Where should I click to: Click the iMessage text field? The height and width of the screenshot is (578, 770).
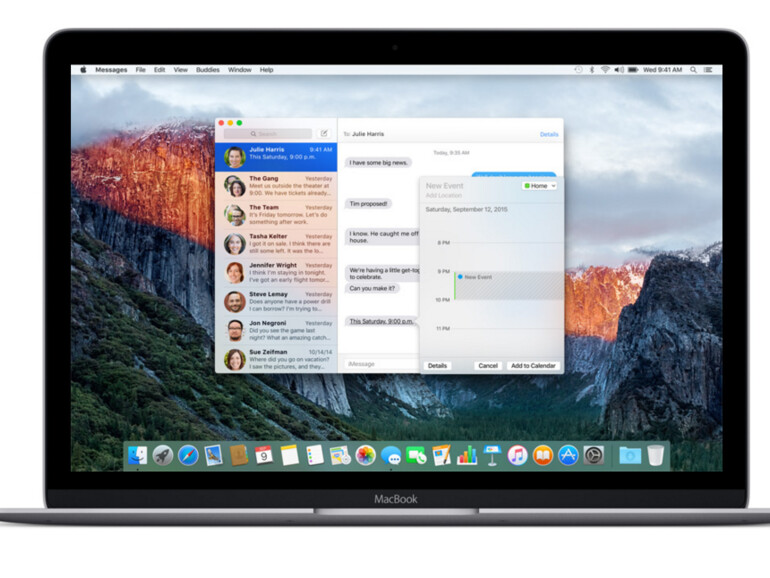click(x=381, y=364)
